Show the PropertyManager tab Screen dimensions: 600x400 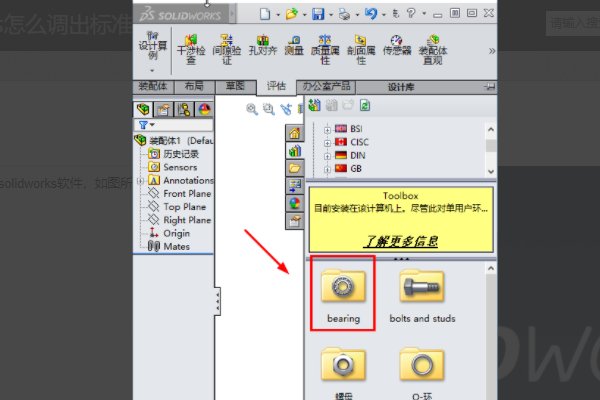[163, 109]
